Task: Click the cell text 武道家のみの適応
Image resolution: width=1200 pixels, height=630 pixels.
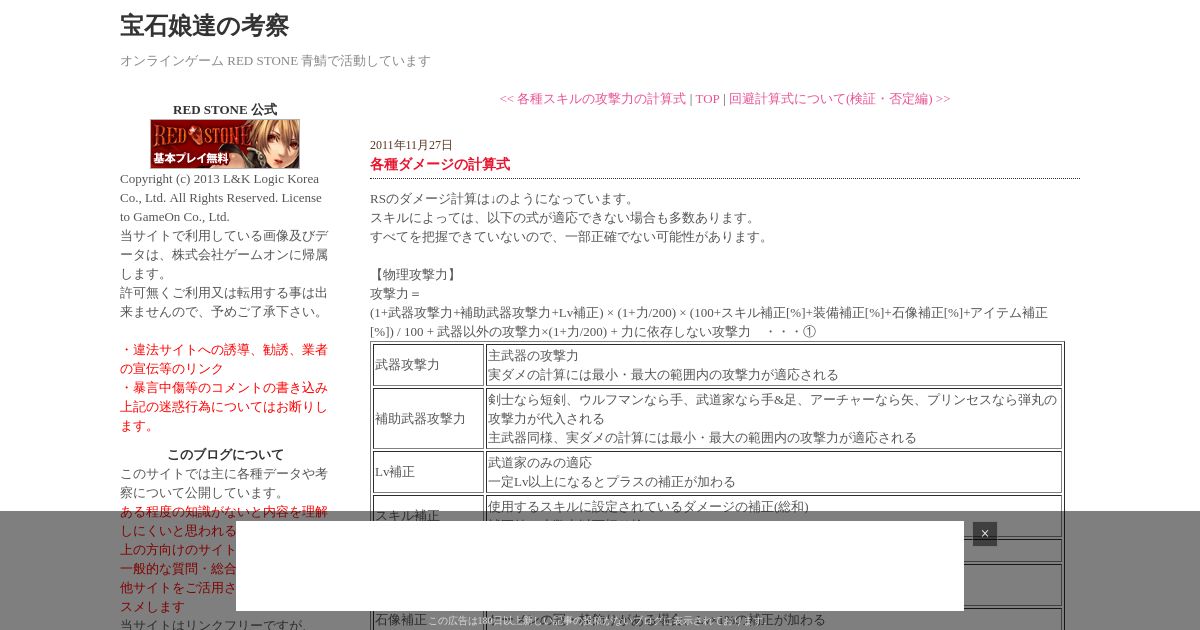Action: (540, 463)
